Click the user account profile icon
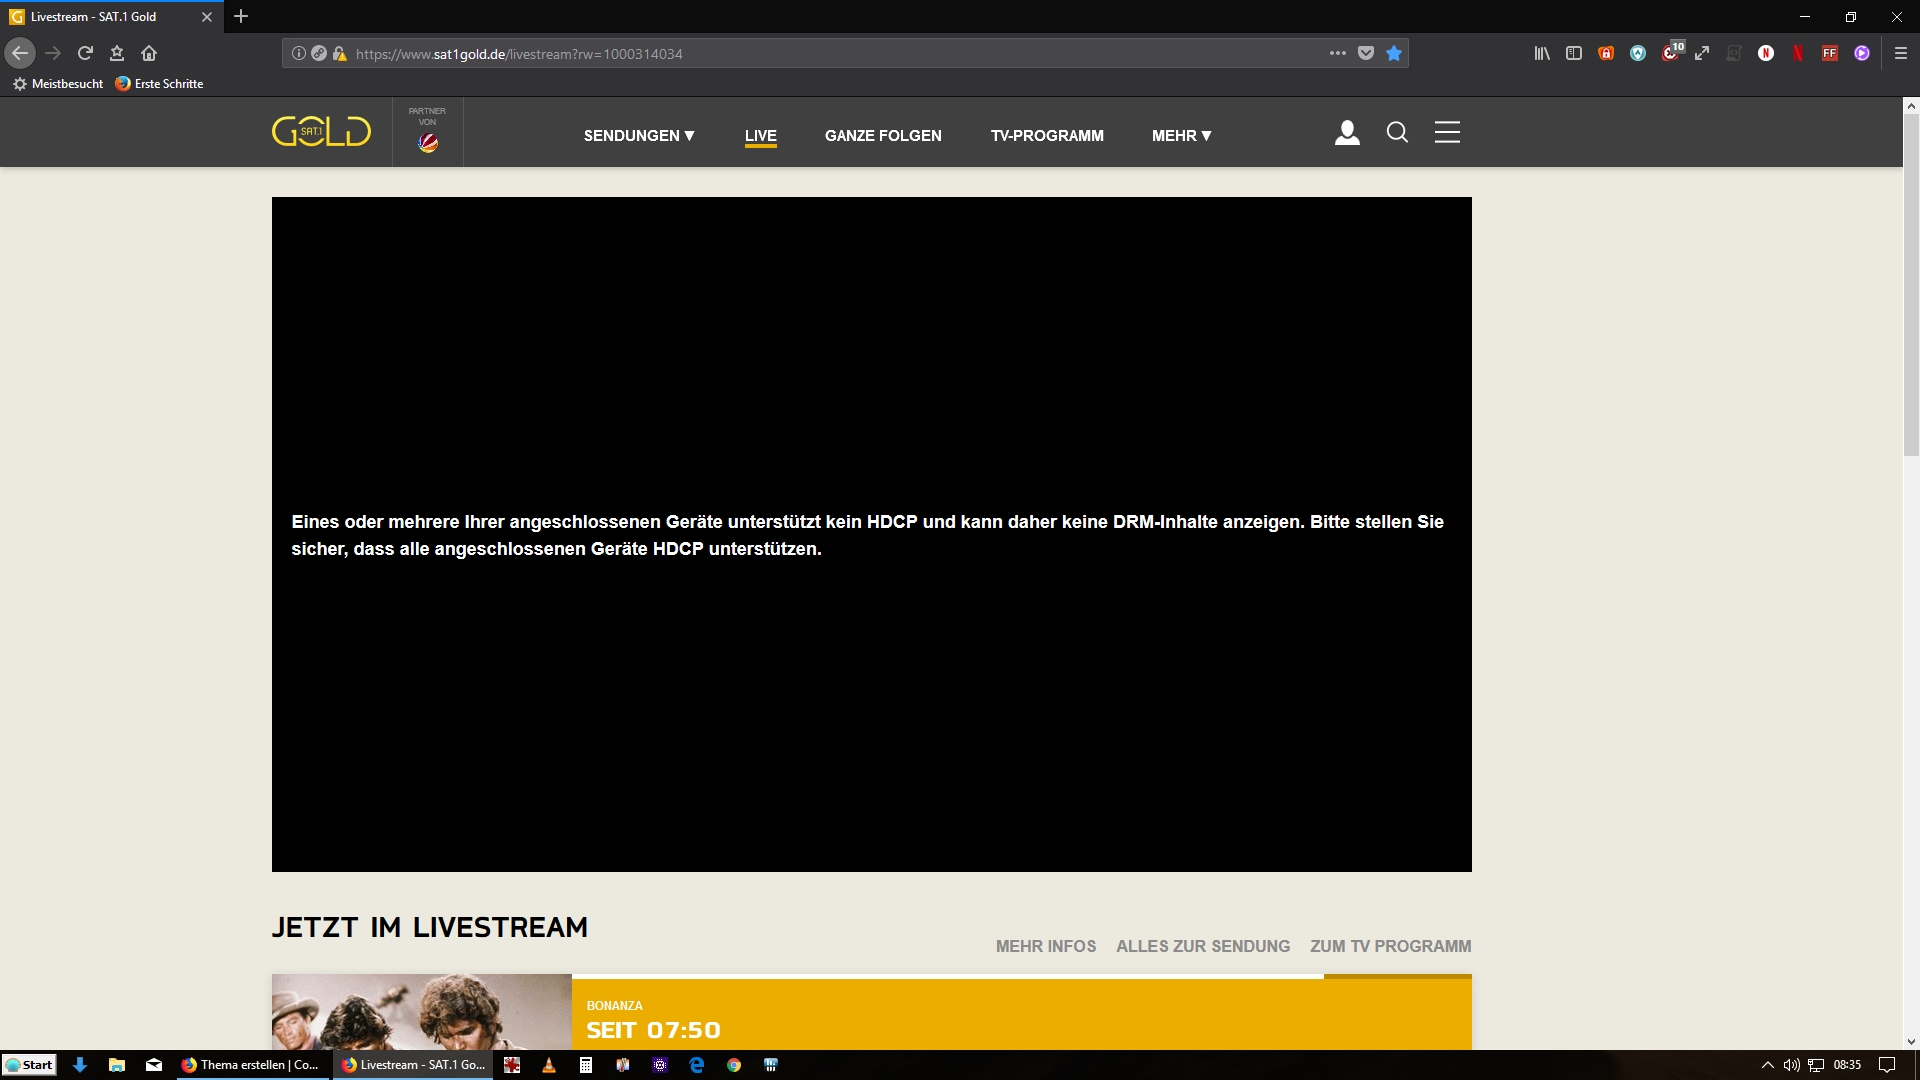Viewport: 1920px width, 1080px height. coord(1347,133)
